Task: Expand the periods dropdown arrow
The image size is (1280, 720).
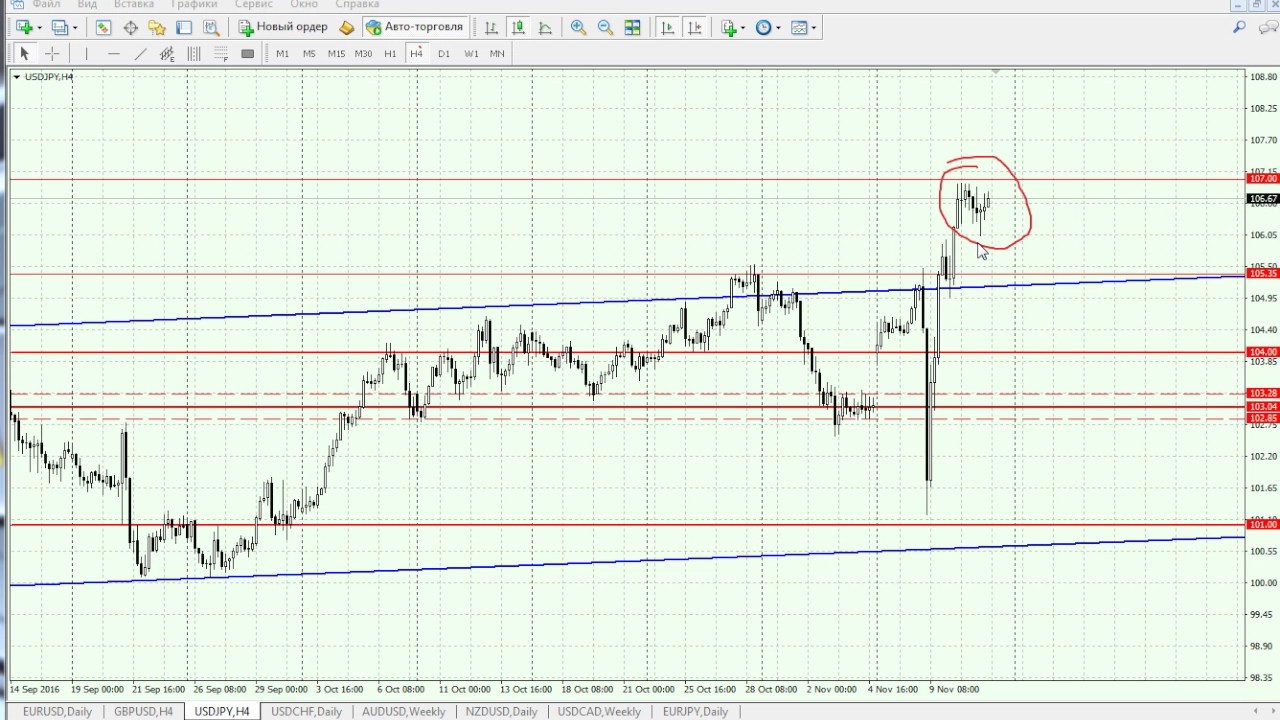Action: pos(779,28)
